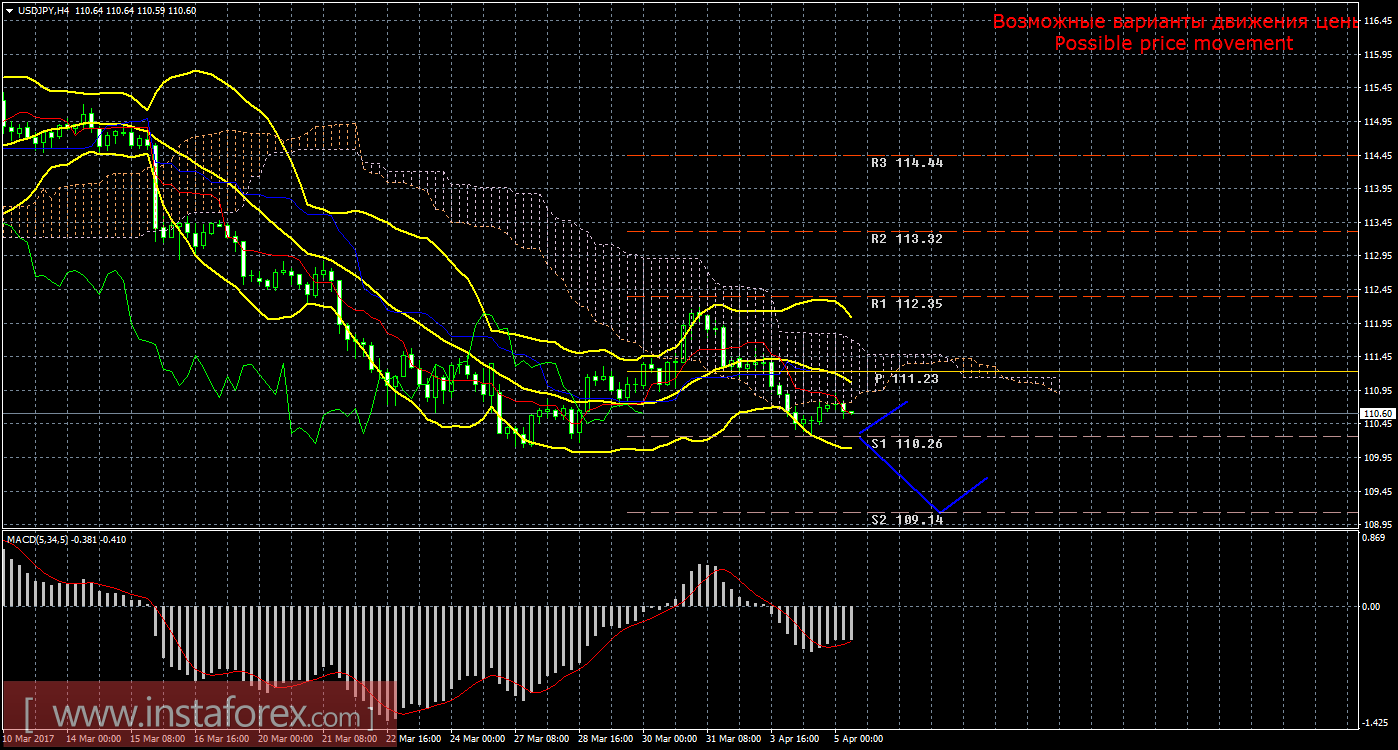
Task: Click the S2 109.14 support label
Action: 906,520
